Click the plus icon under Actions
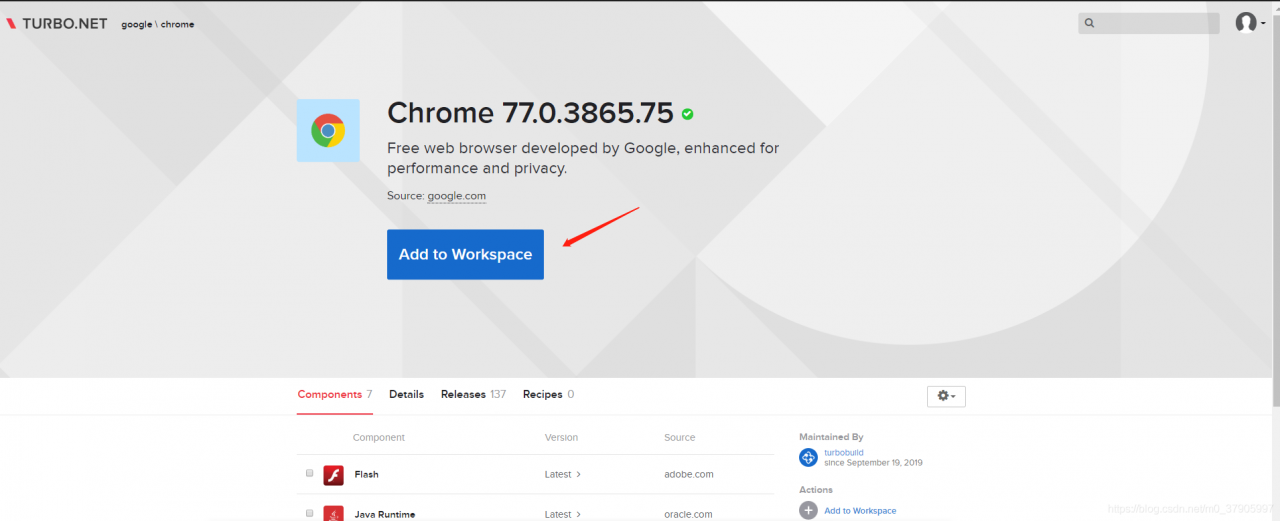Viewport: 1280px width, 521px height. [x=808, y=511]
